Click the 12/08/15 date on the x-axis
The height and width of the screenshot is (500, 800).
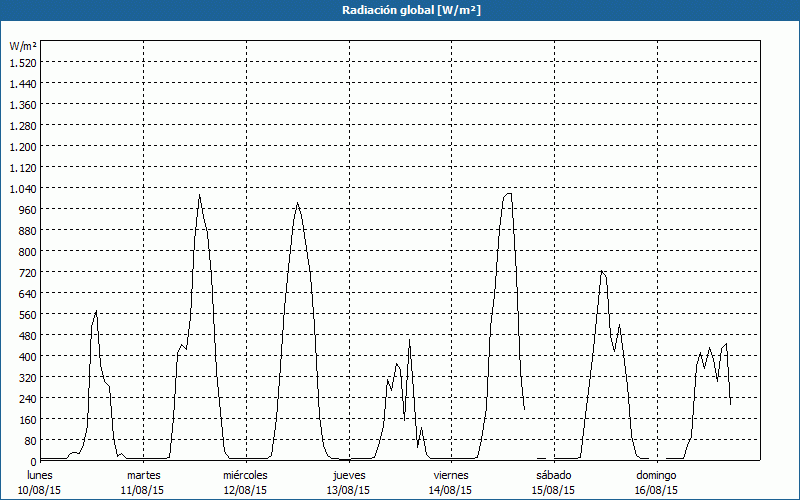[245, 490]
